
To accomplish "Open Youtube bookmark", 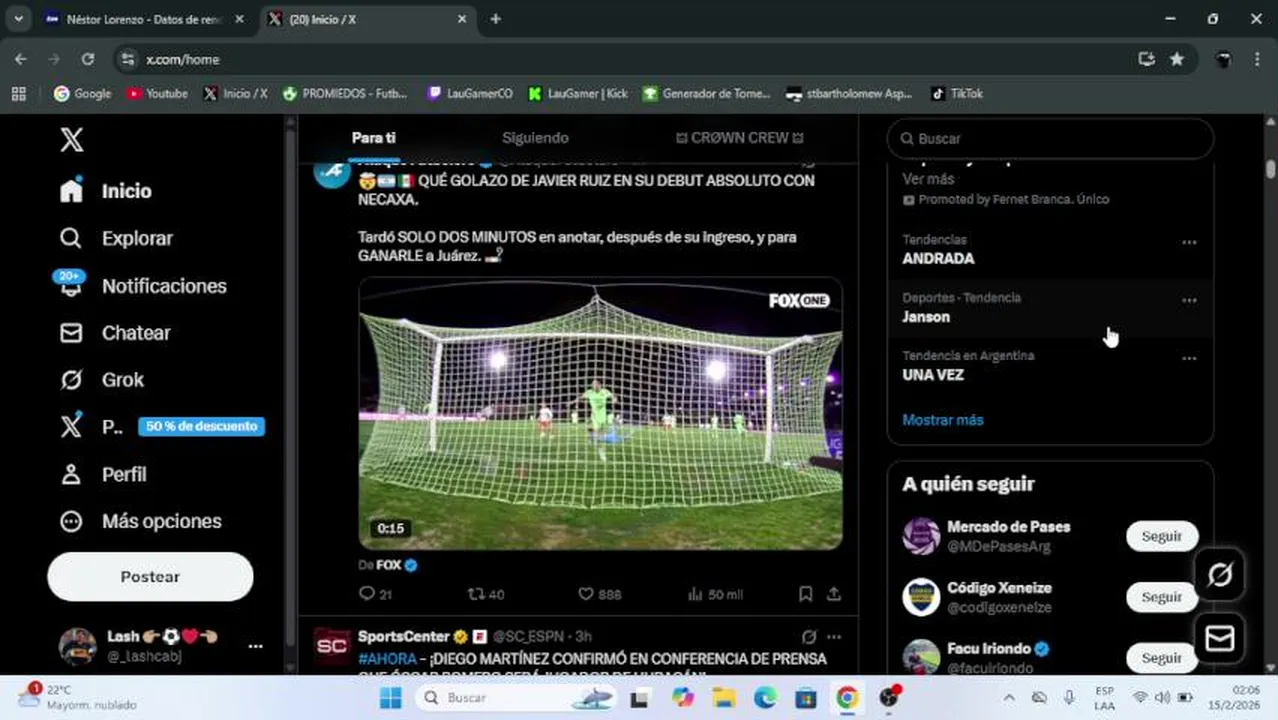I will [157, 93].
